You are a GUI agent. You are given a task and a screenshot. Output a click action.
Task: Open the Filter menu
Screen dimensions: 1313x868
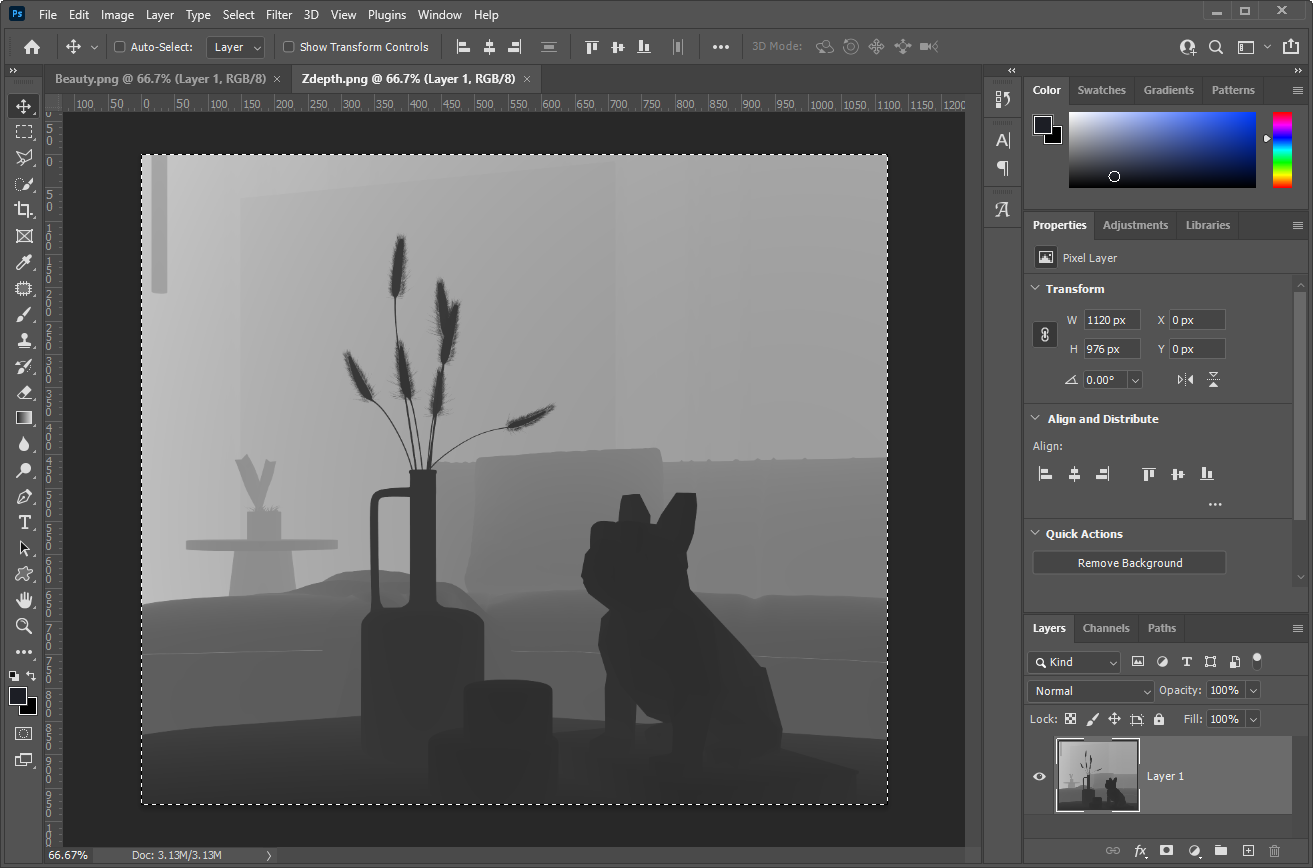pos(279,14)
